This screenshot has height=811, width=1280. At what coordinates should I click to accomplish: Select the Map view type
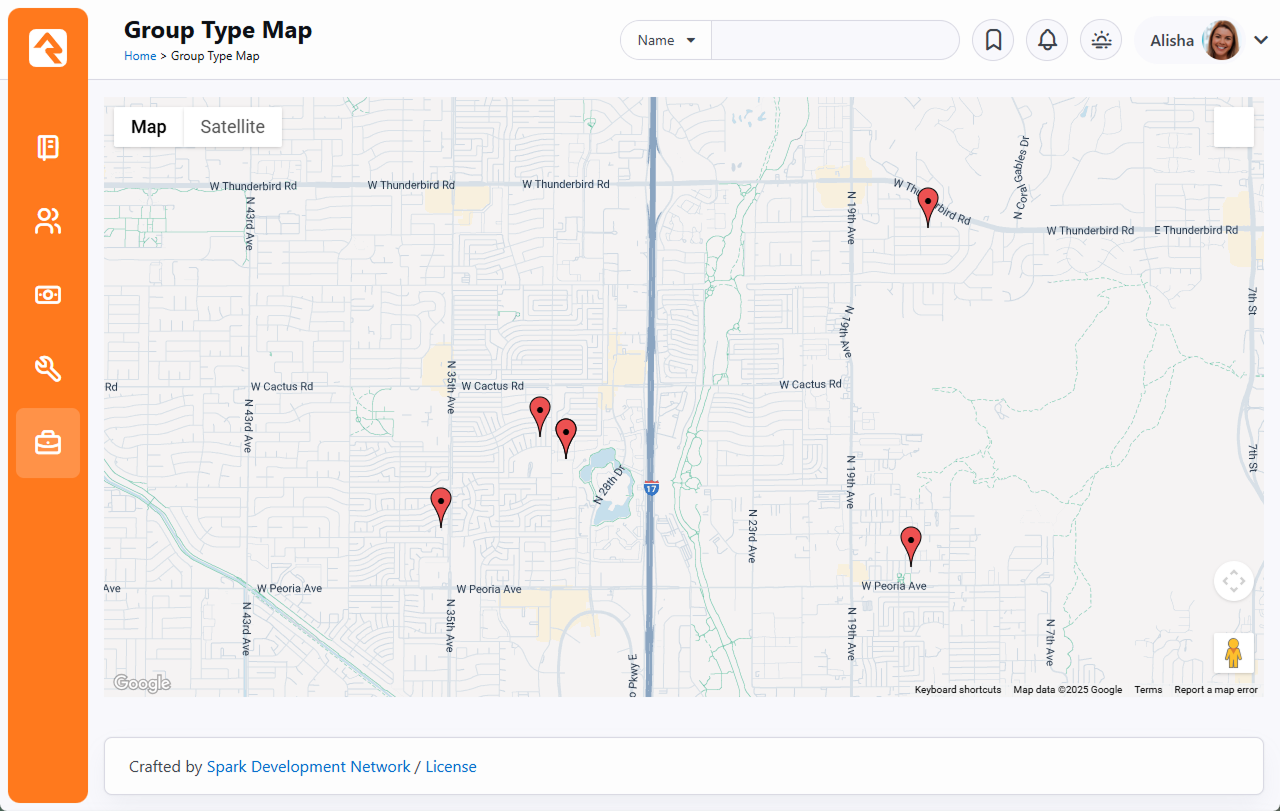149,127
